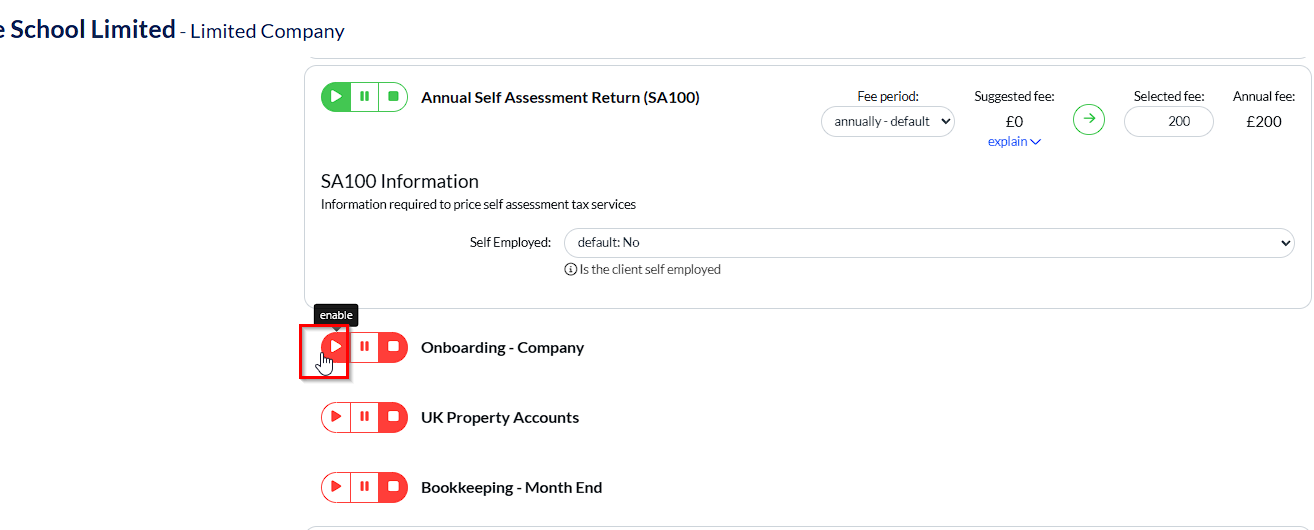
Task: Open the Self Employed dropdown
Action: tap(929, 243)
